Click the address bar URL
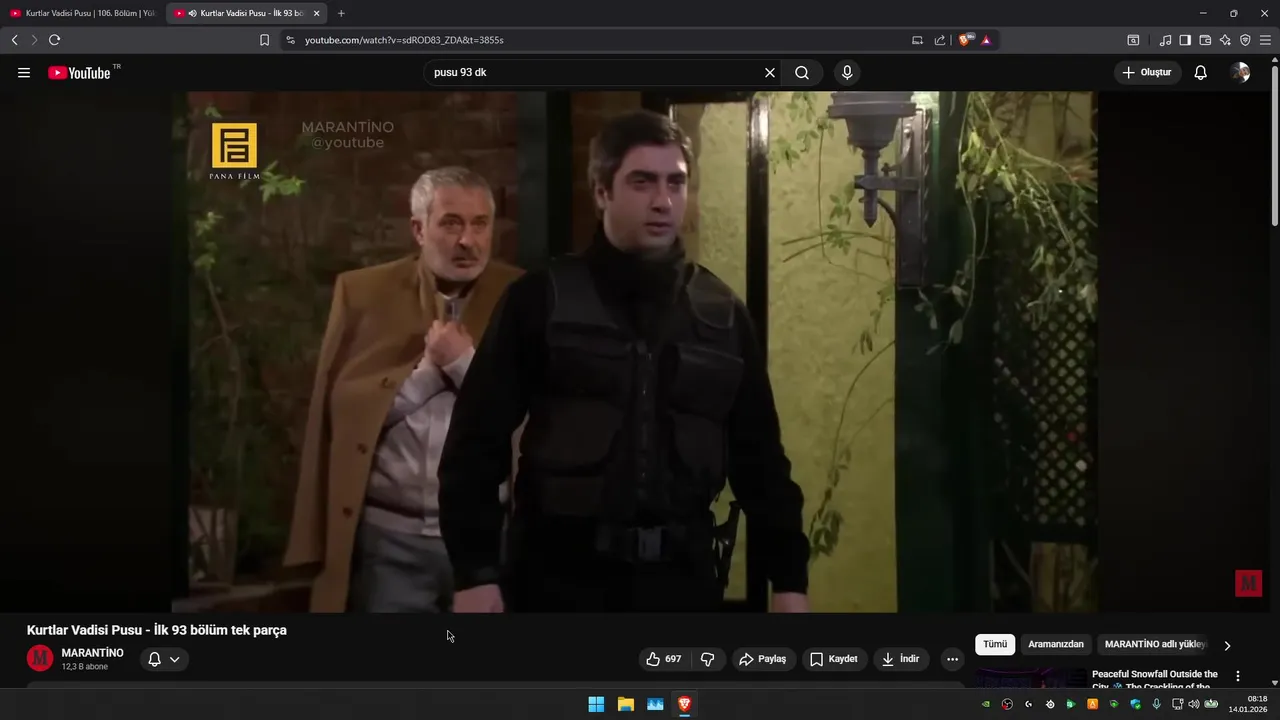Viewport: 1280px width, 720px height. click(x=404, y=40)
